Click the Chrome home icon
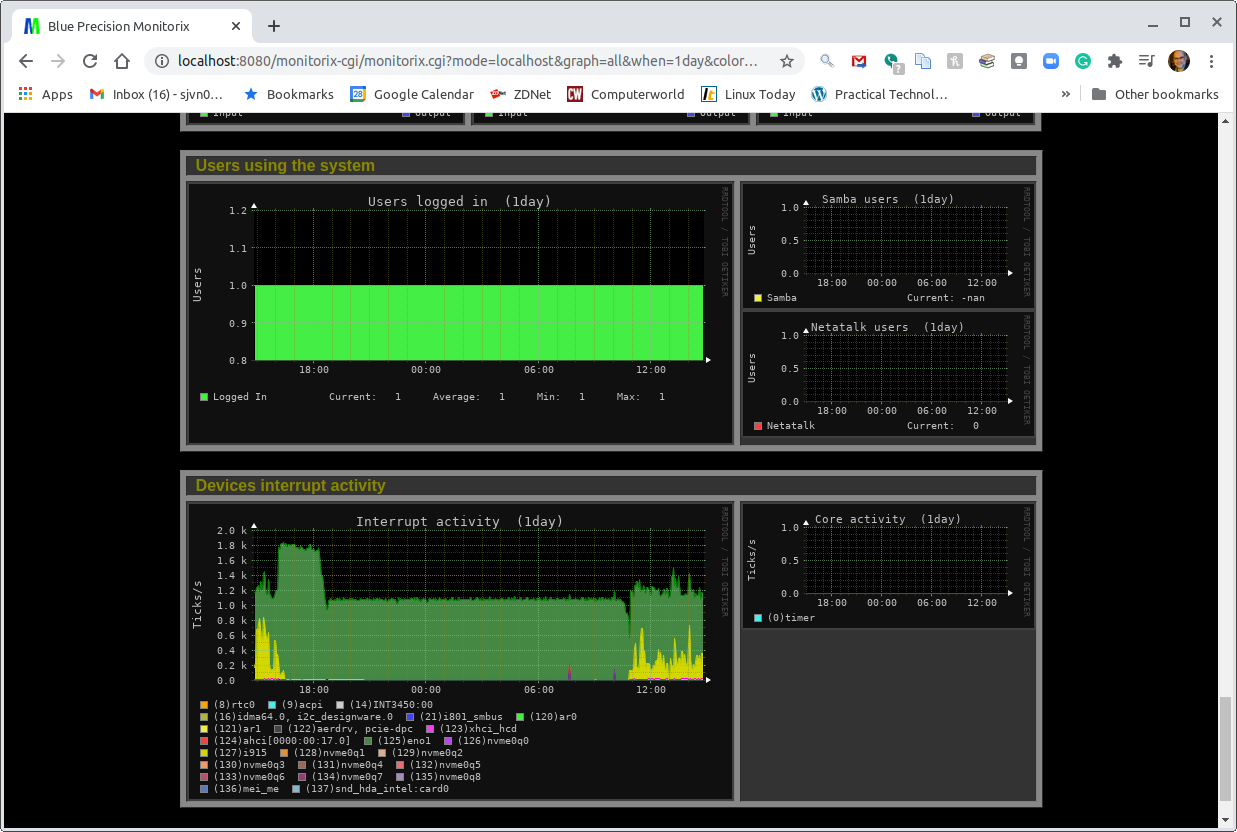 pyautogui.click(x=122, y=61)
